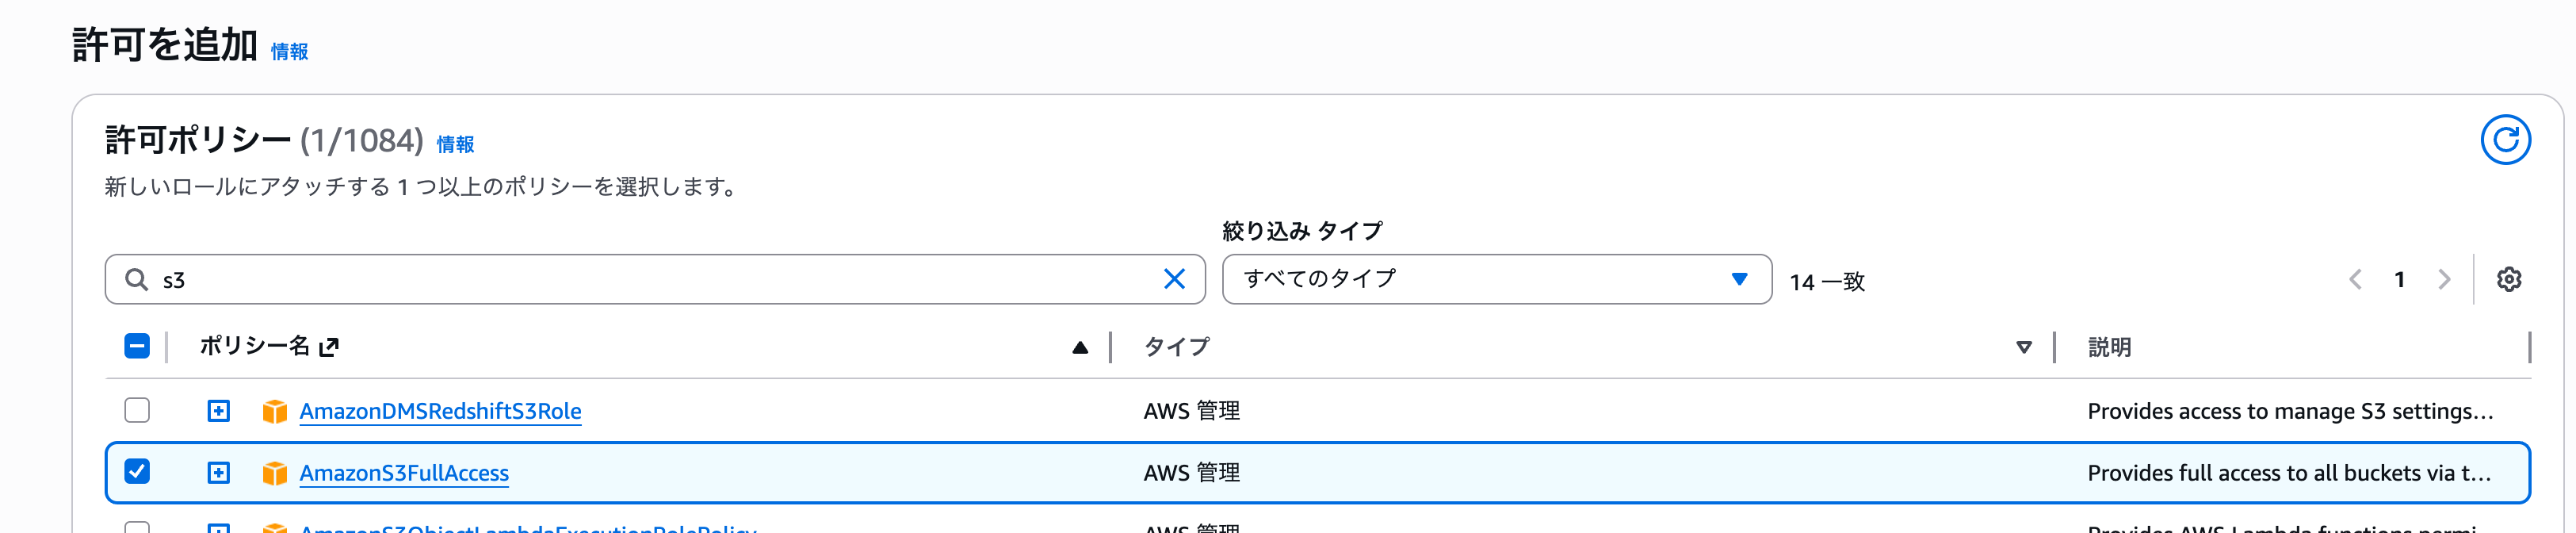
Task: Expand AmazonS3FullAccess policy details
Action: [218, 473]
